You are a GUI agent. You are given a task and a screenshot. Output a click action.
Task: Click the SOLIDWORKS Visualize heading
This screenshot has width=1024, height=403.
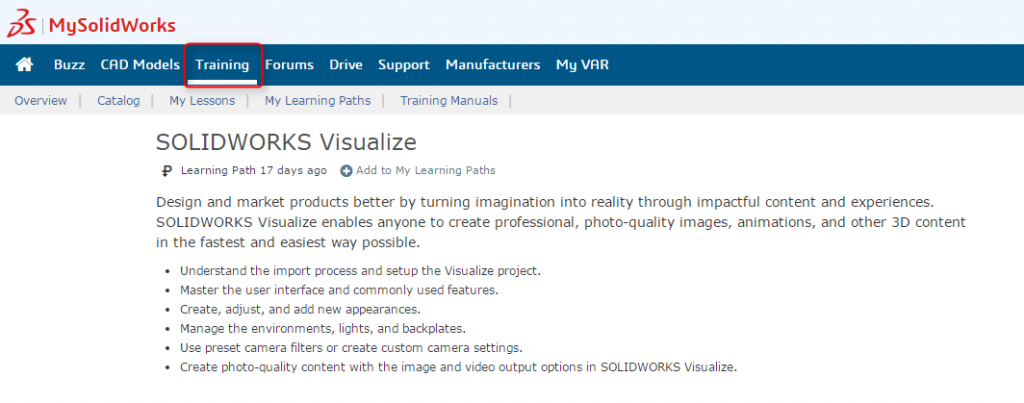[x=286, y=142]
